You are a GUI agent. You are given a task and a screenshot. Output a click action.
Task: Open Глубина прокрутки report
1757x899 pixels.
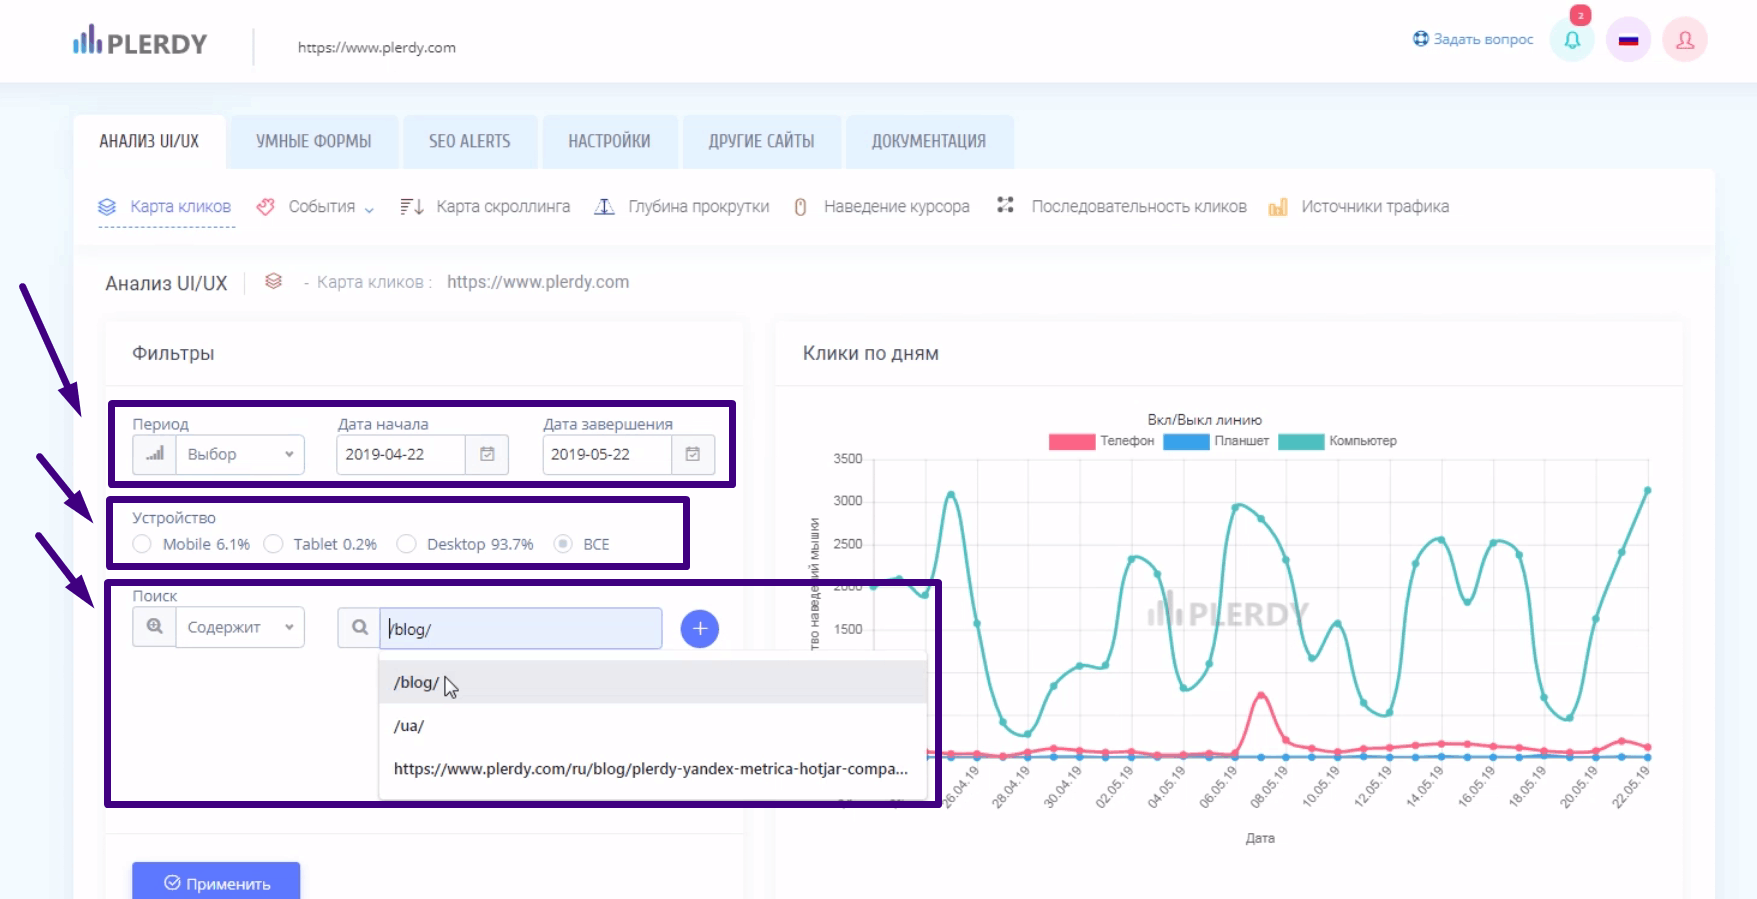[699, 207]
